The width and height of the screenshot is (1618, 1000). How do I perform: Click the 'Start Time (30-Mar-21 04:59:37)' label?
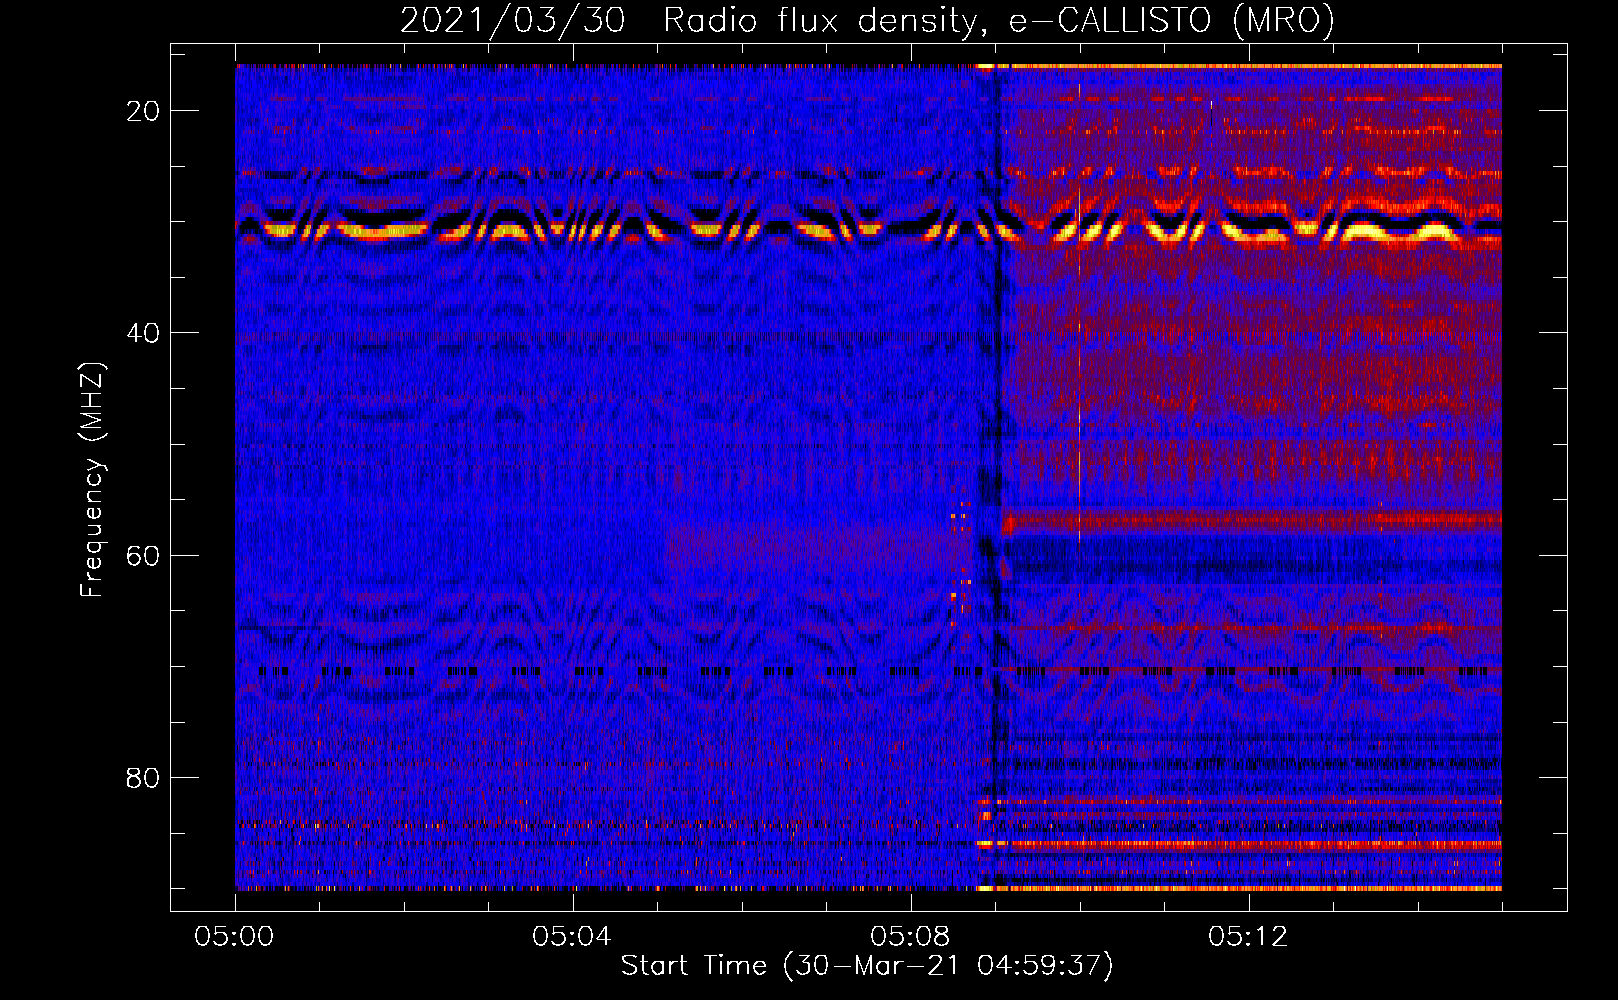click(867, 966)
